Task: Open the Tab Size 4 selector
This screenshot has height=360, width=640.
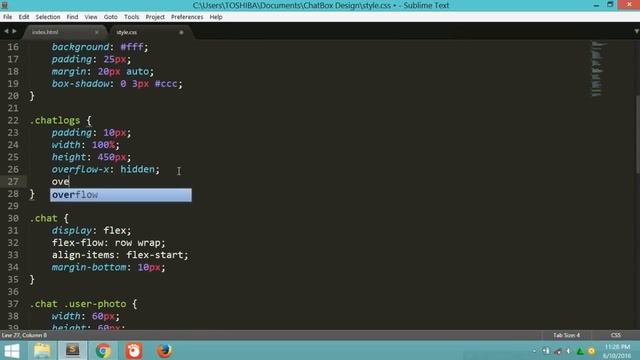Action: (x=567, y=335)
